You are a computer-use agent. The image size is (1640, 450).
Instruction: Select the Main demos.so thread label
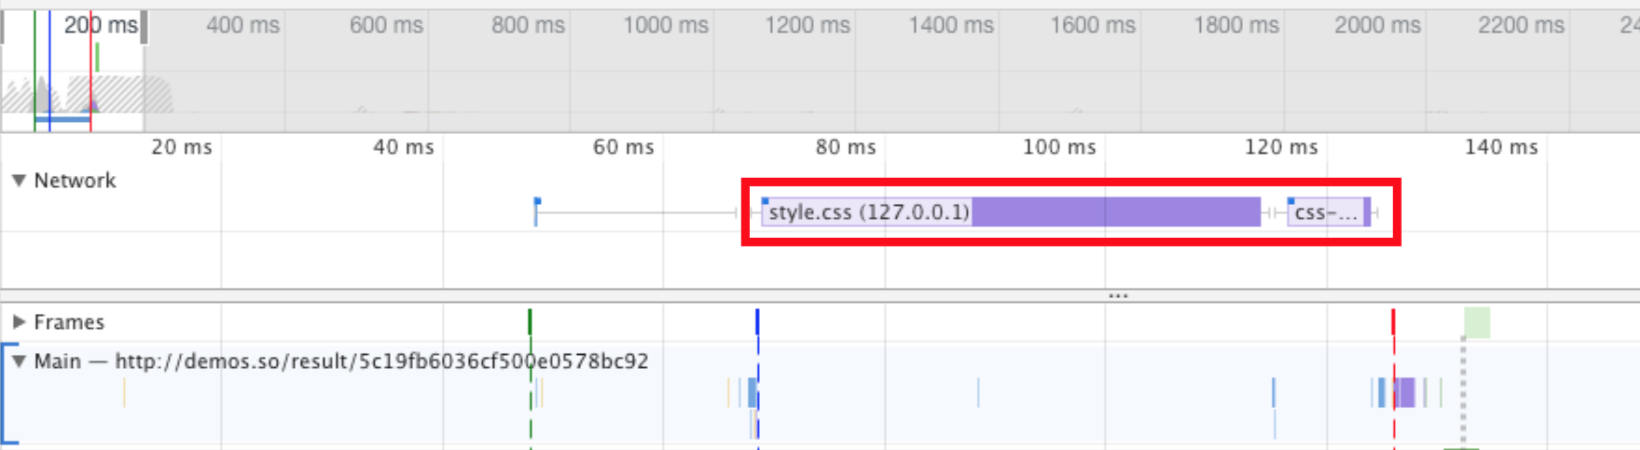340,361
